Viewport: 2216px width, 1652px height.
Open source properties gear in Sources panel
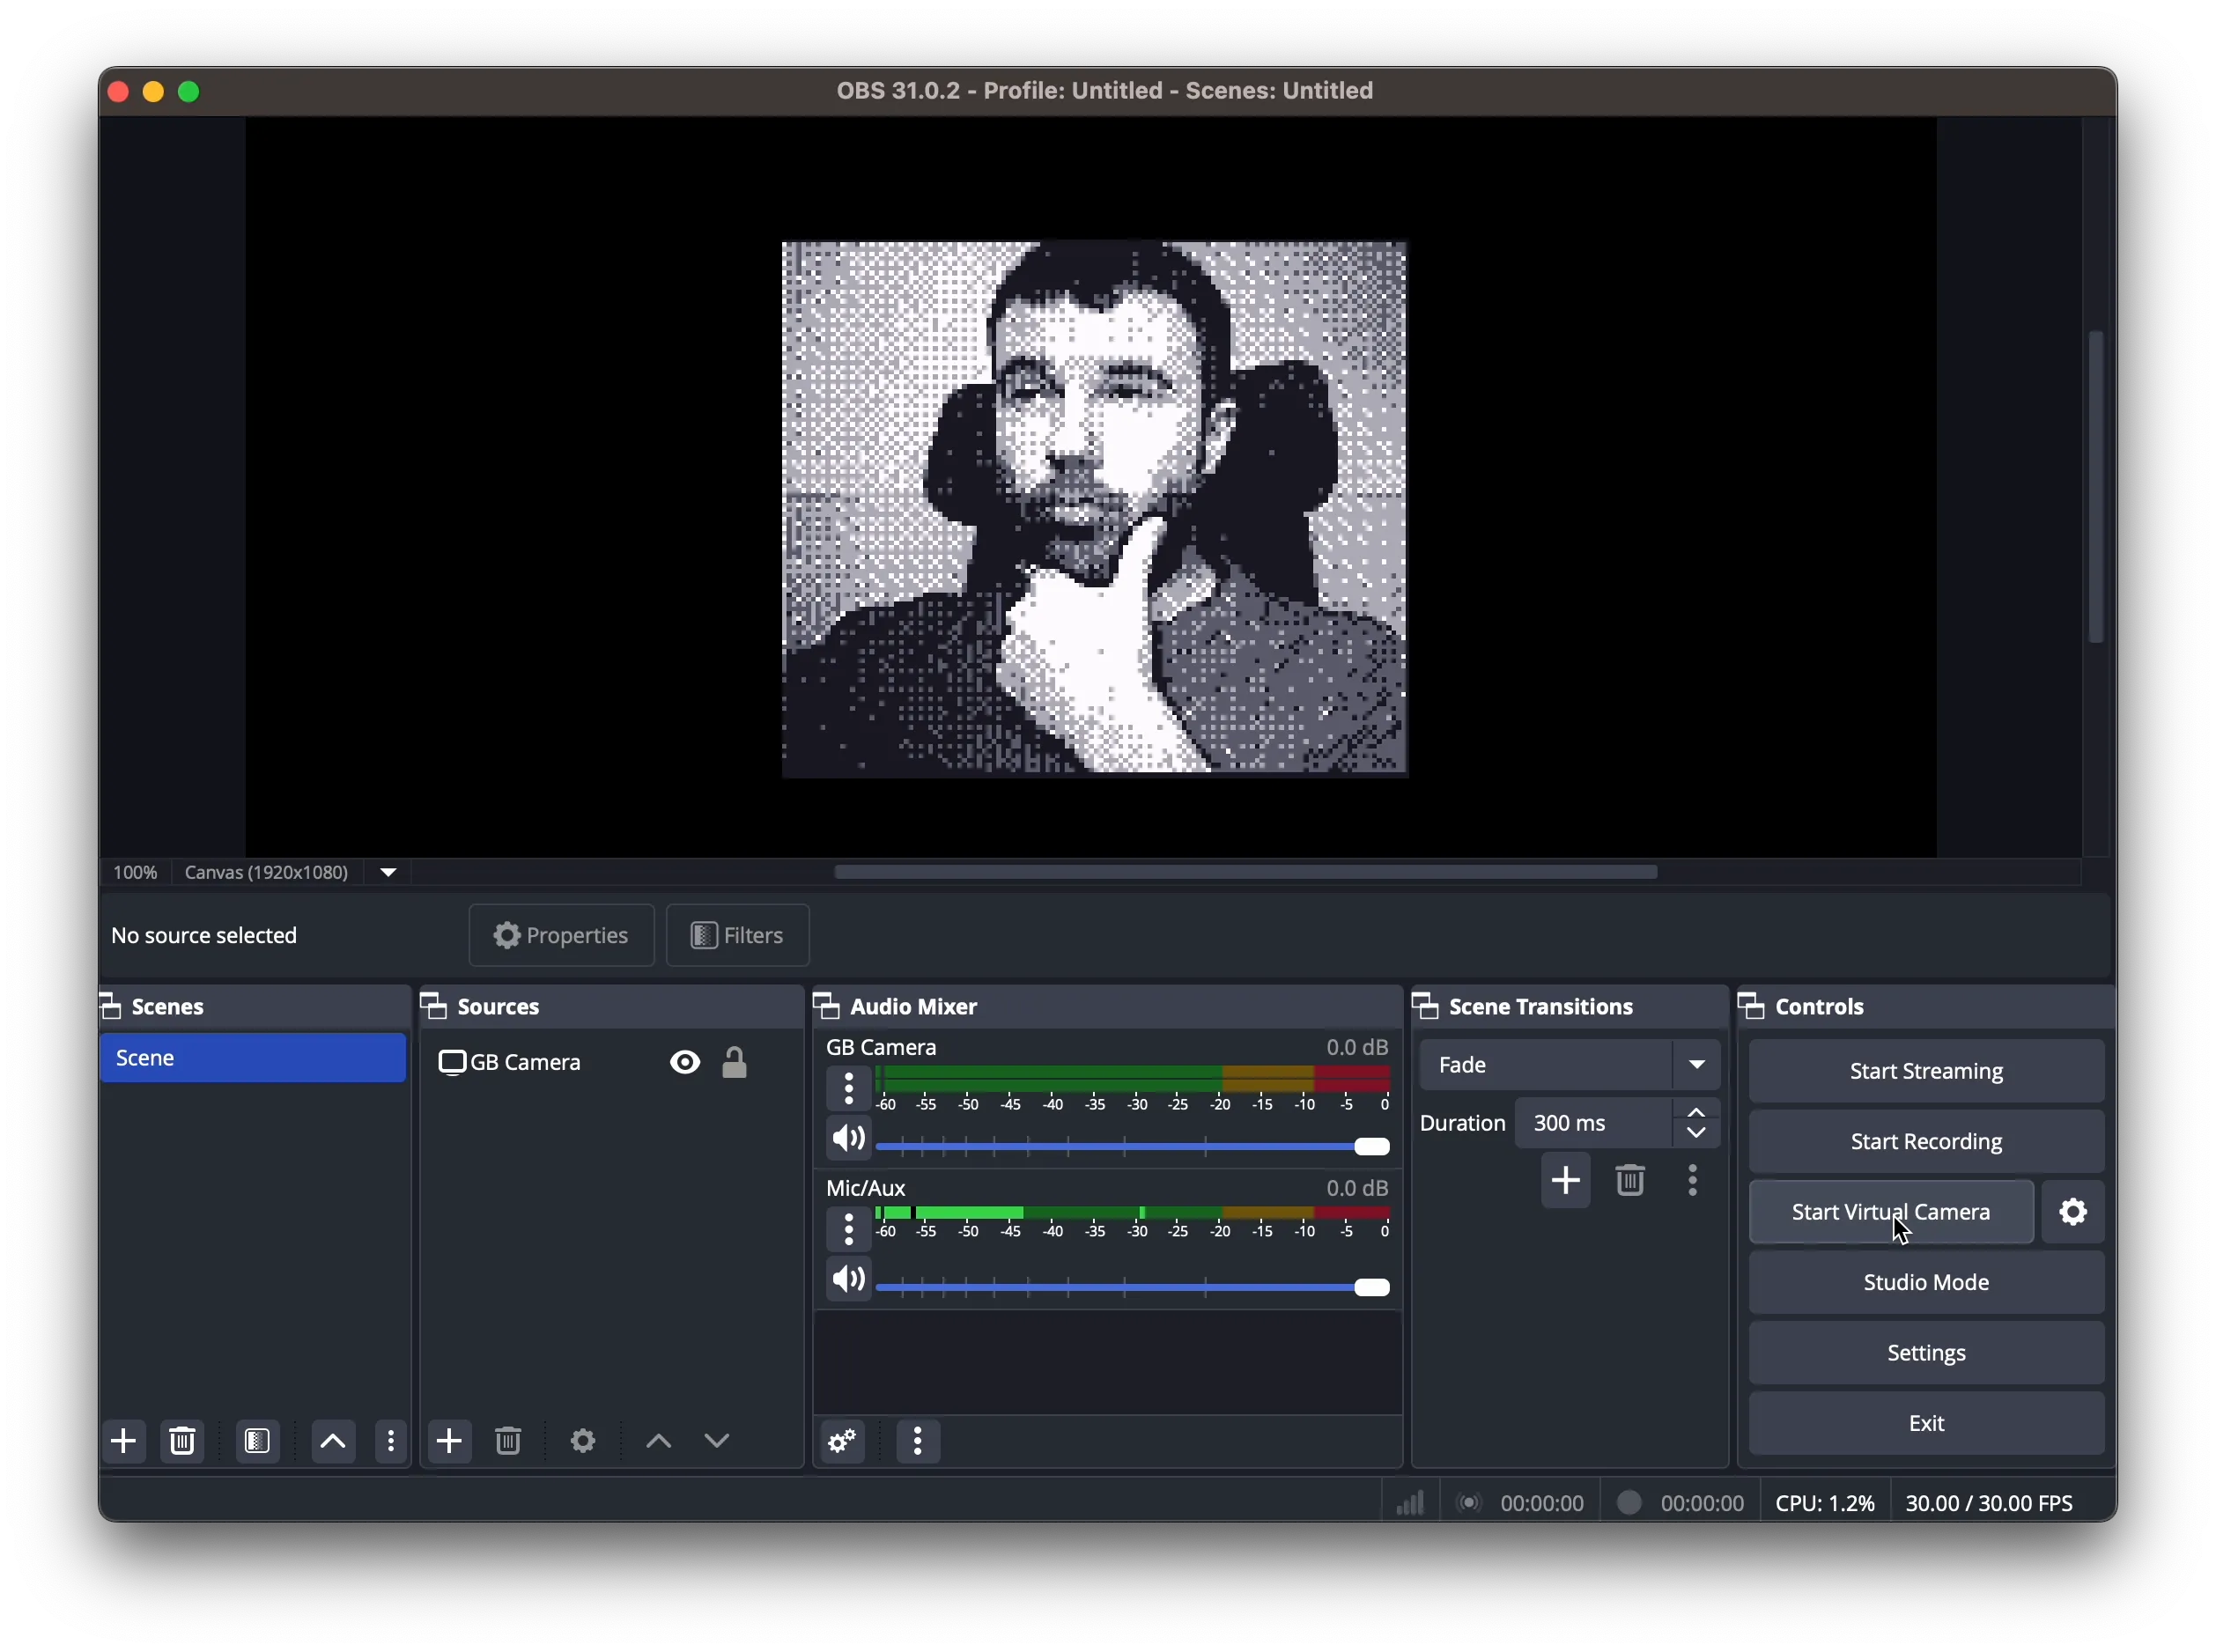click(584, 1441)
